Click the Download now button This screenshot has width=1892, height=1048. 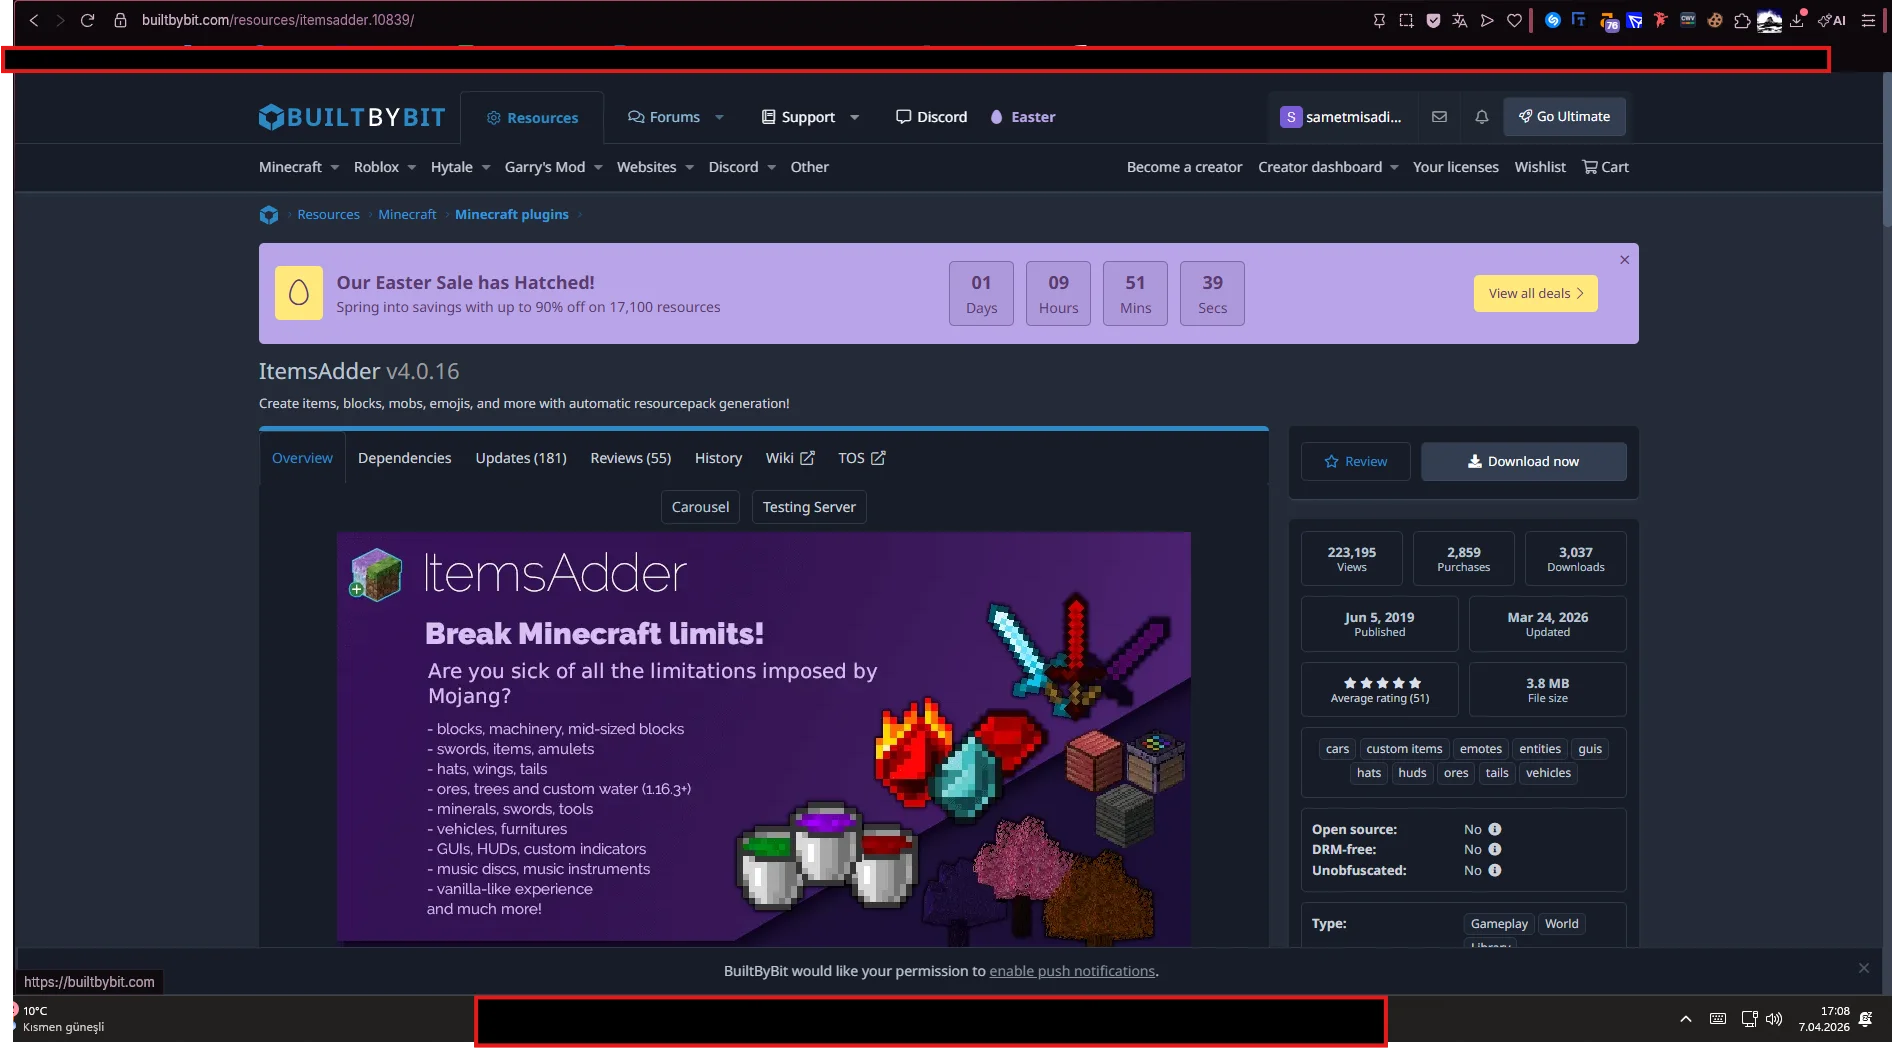(1524, 462)
